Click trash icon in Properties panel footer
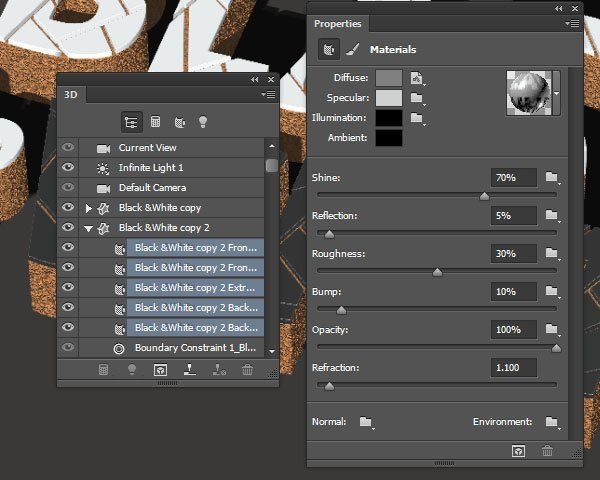Screen dimensions: 600x480 pyautogui.click(x=547, y=451)
